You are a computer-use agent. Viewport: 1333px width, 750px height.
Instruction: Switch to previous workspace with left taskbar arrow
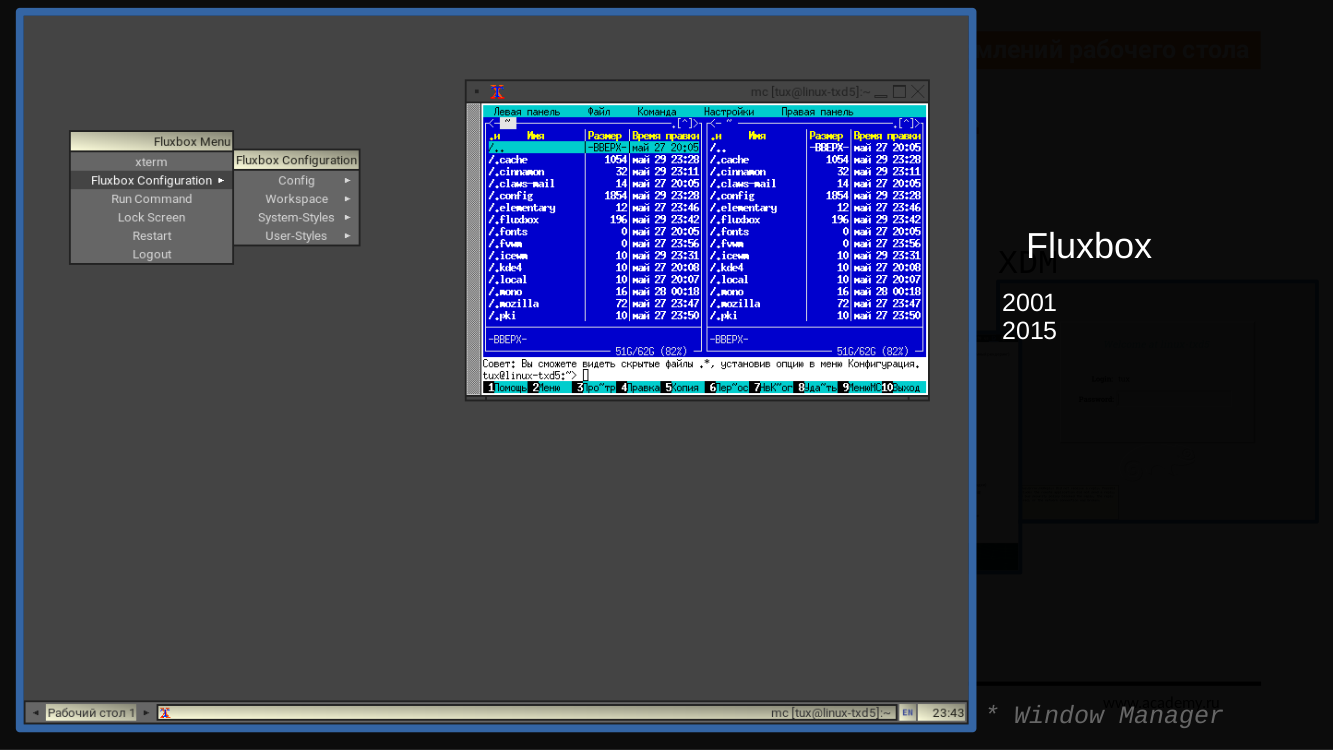[36, 713]
